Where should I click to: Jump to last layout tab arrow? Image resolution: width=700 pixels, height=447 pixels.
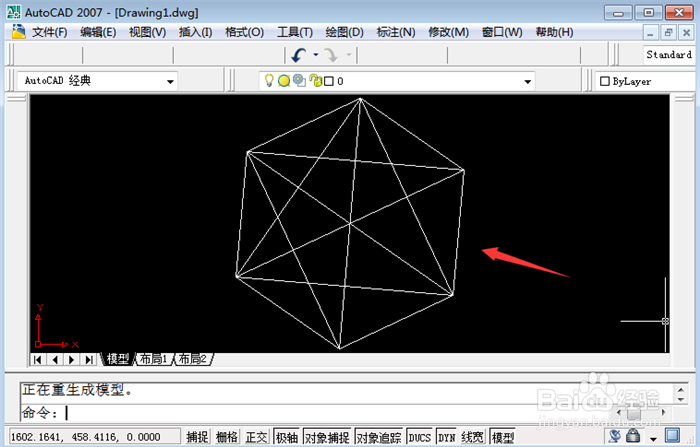(89, 359)
